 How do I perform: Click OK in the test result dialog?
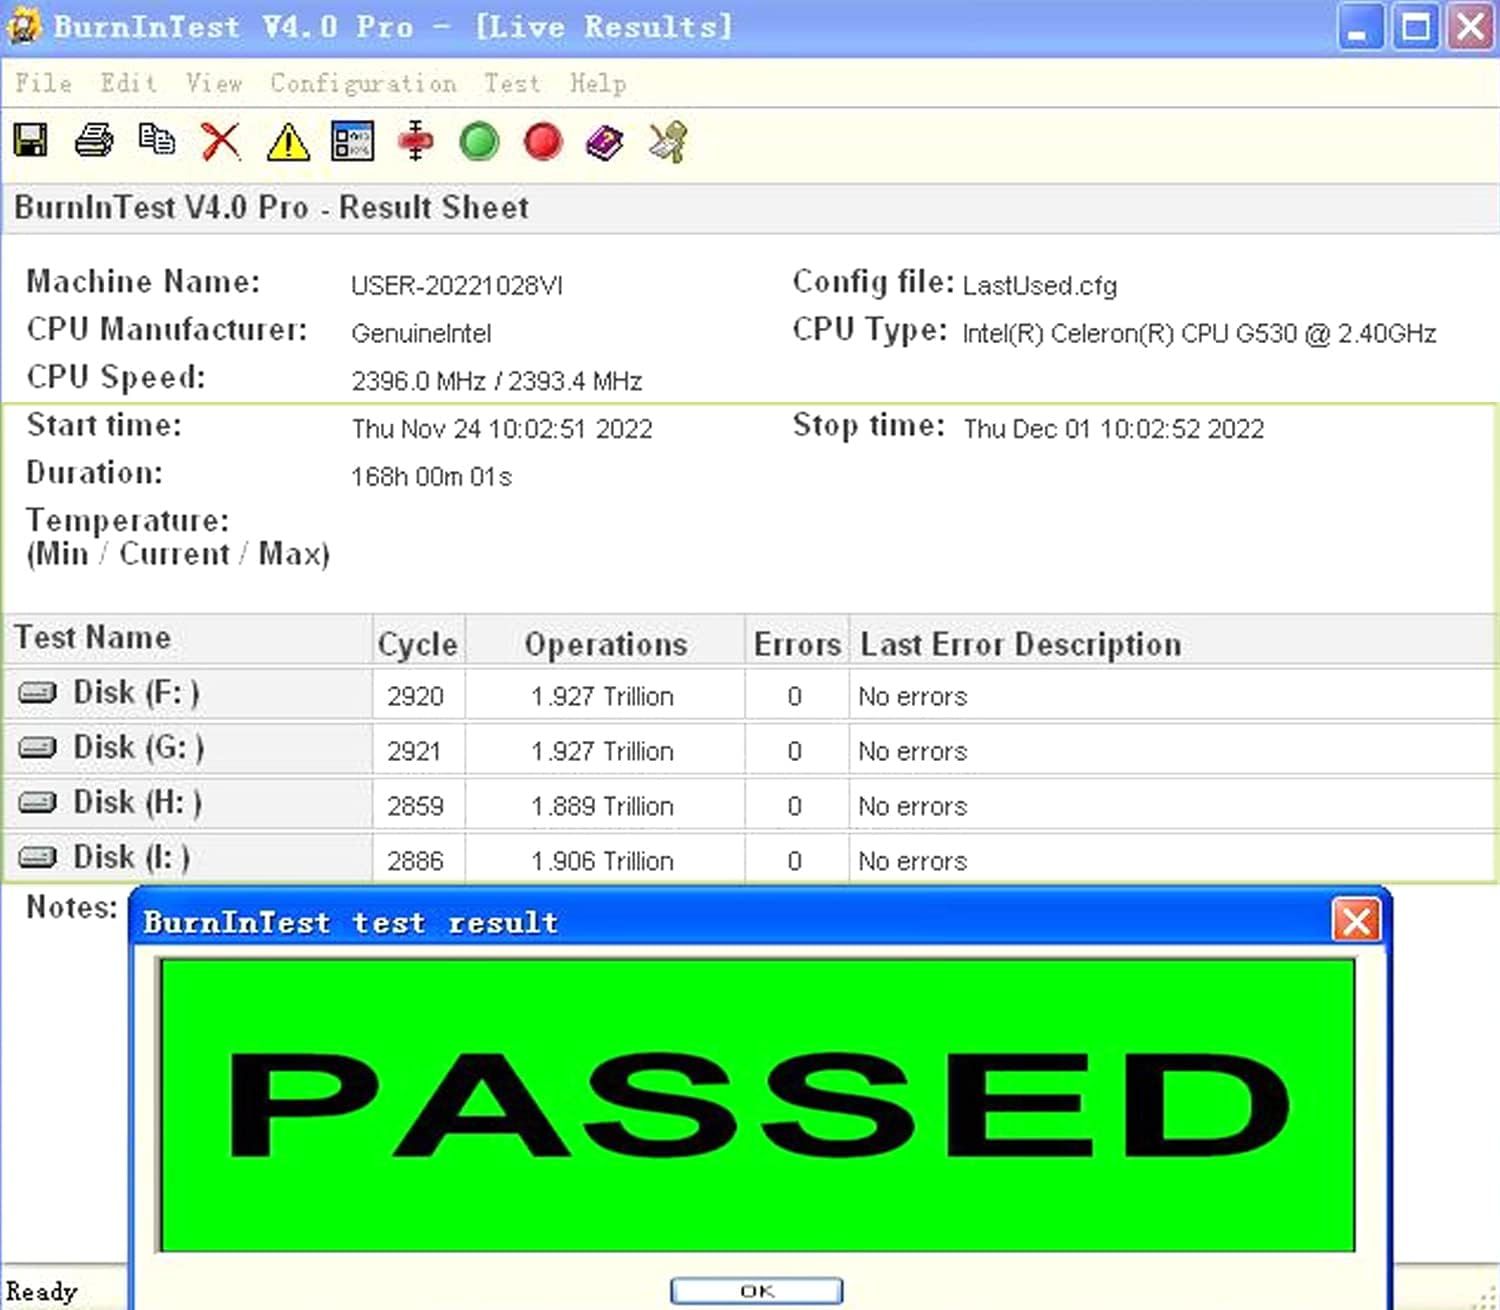[756, 1291]
